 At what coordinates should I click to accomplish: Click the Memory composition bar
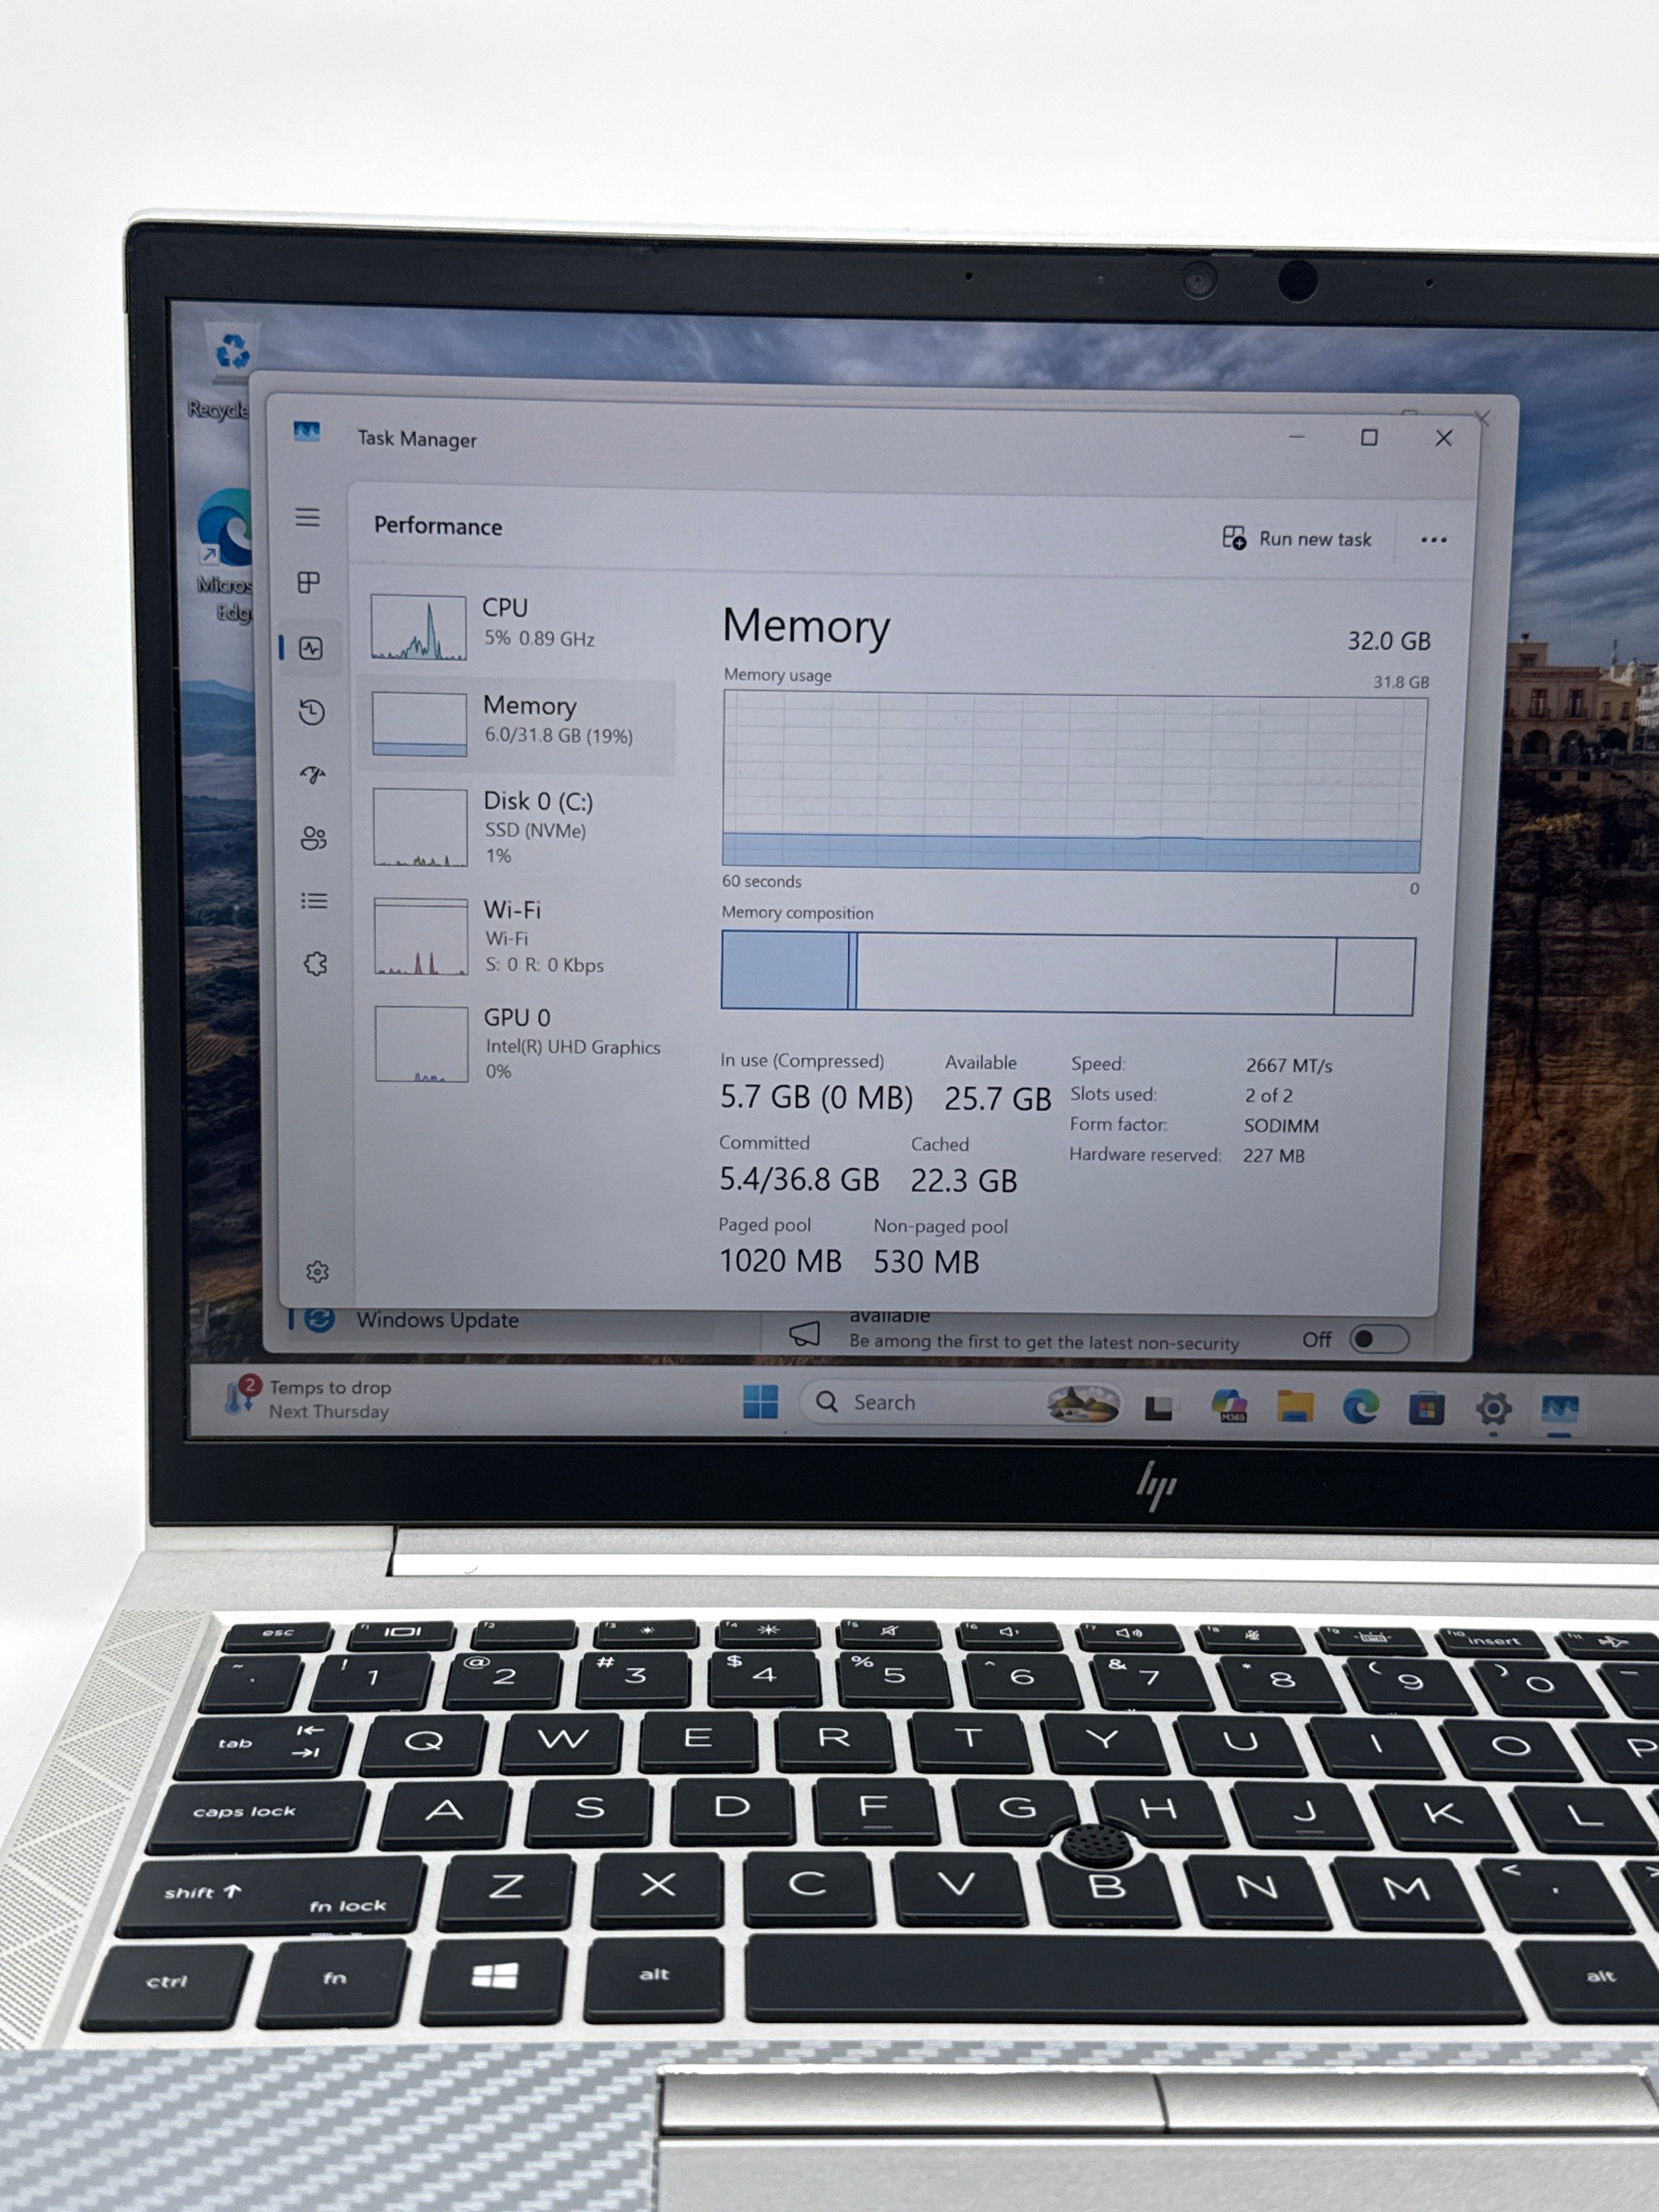1067,973
